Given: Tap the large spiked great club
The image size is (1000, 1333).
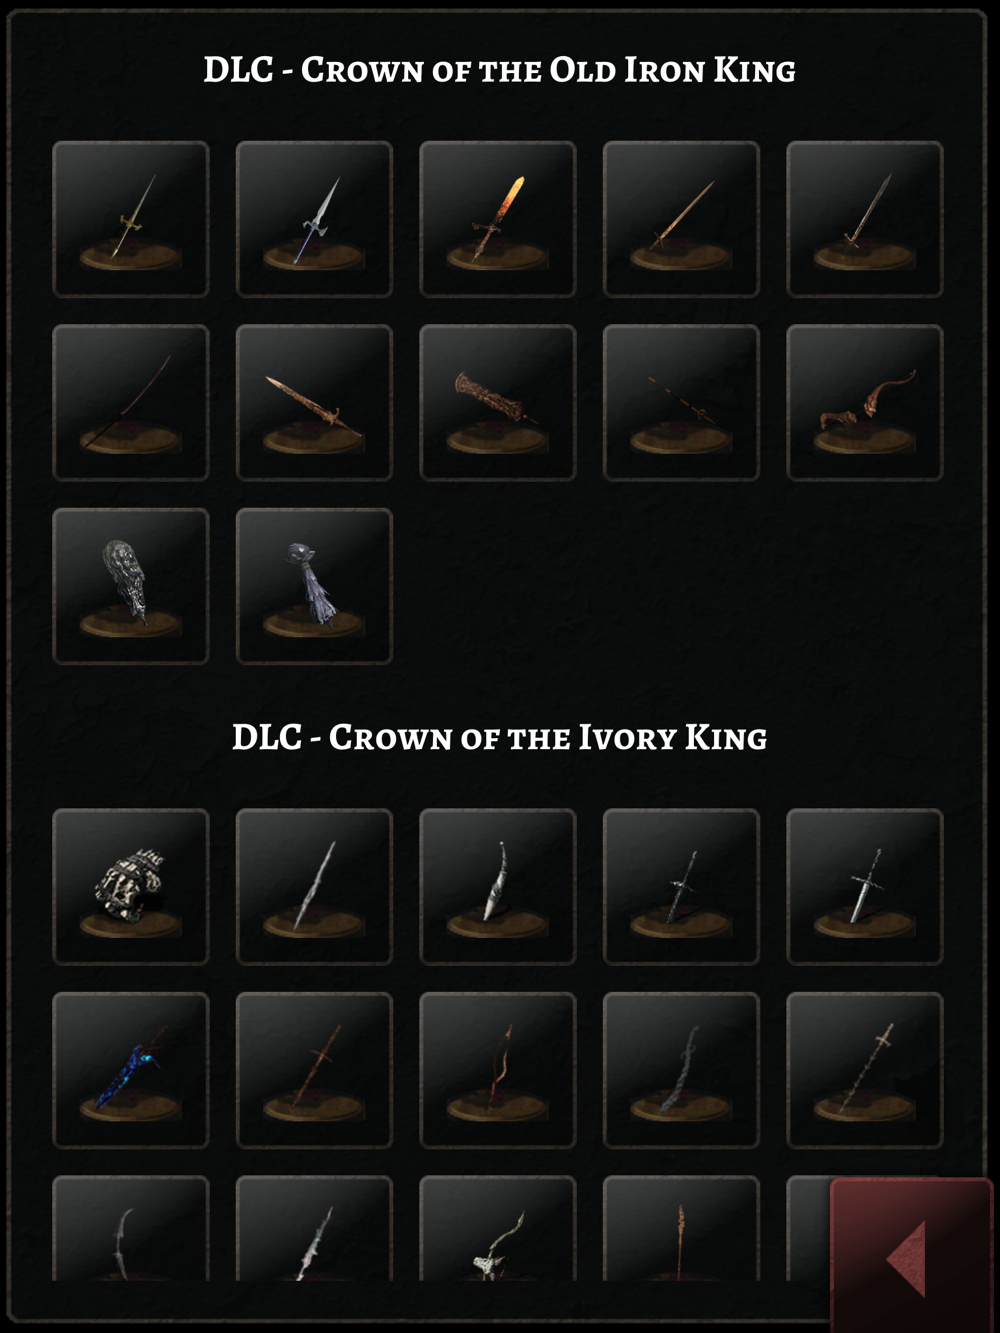Looking at the screenshot, I should tap(497, 403).
